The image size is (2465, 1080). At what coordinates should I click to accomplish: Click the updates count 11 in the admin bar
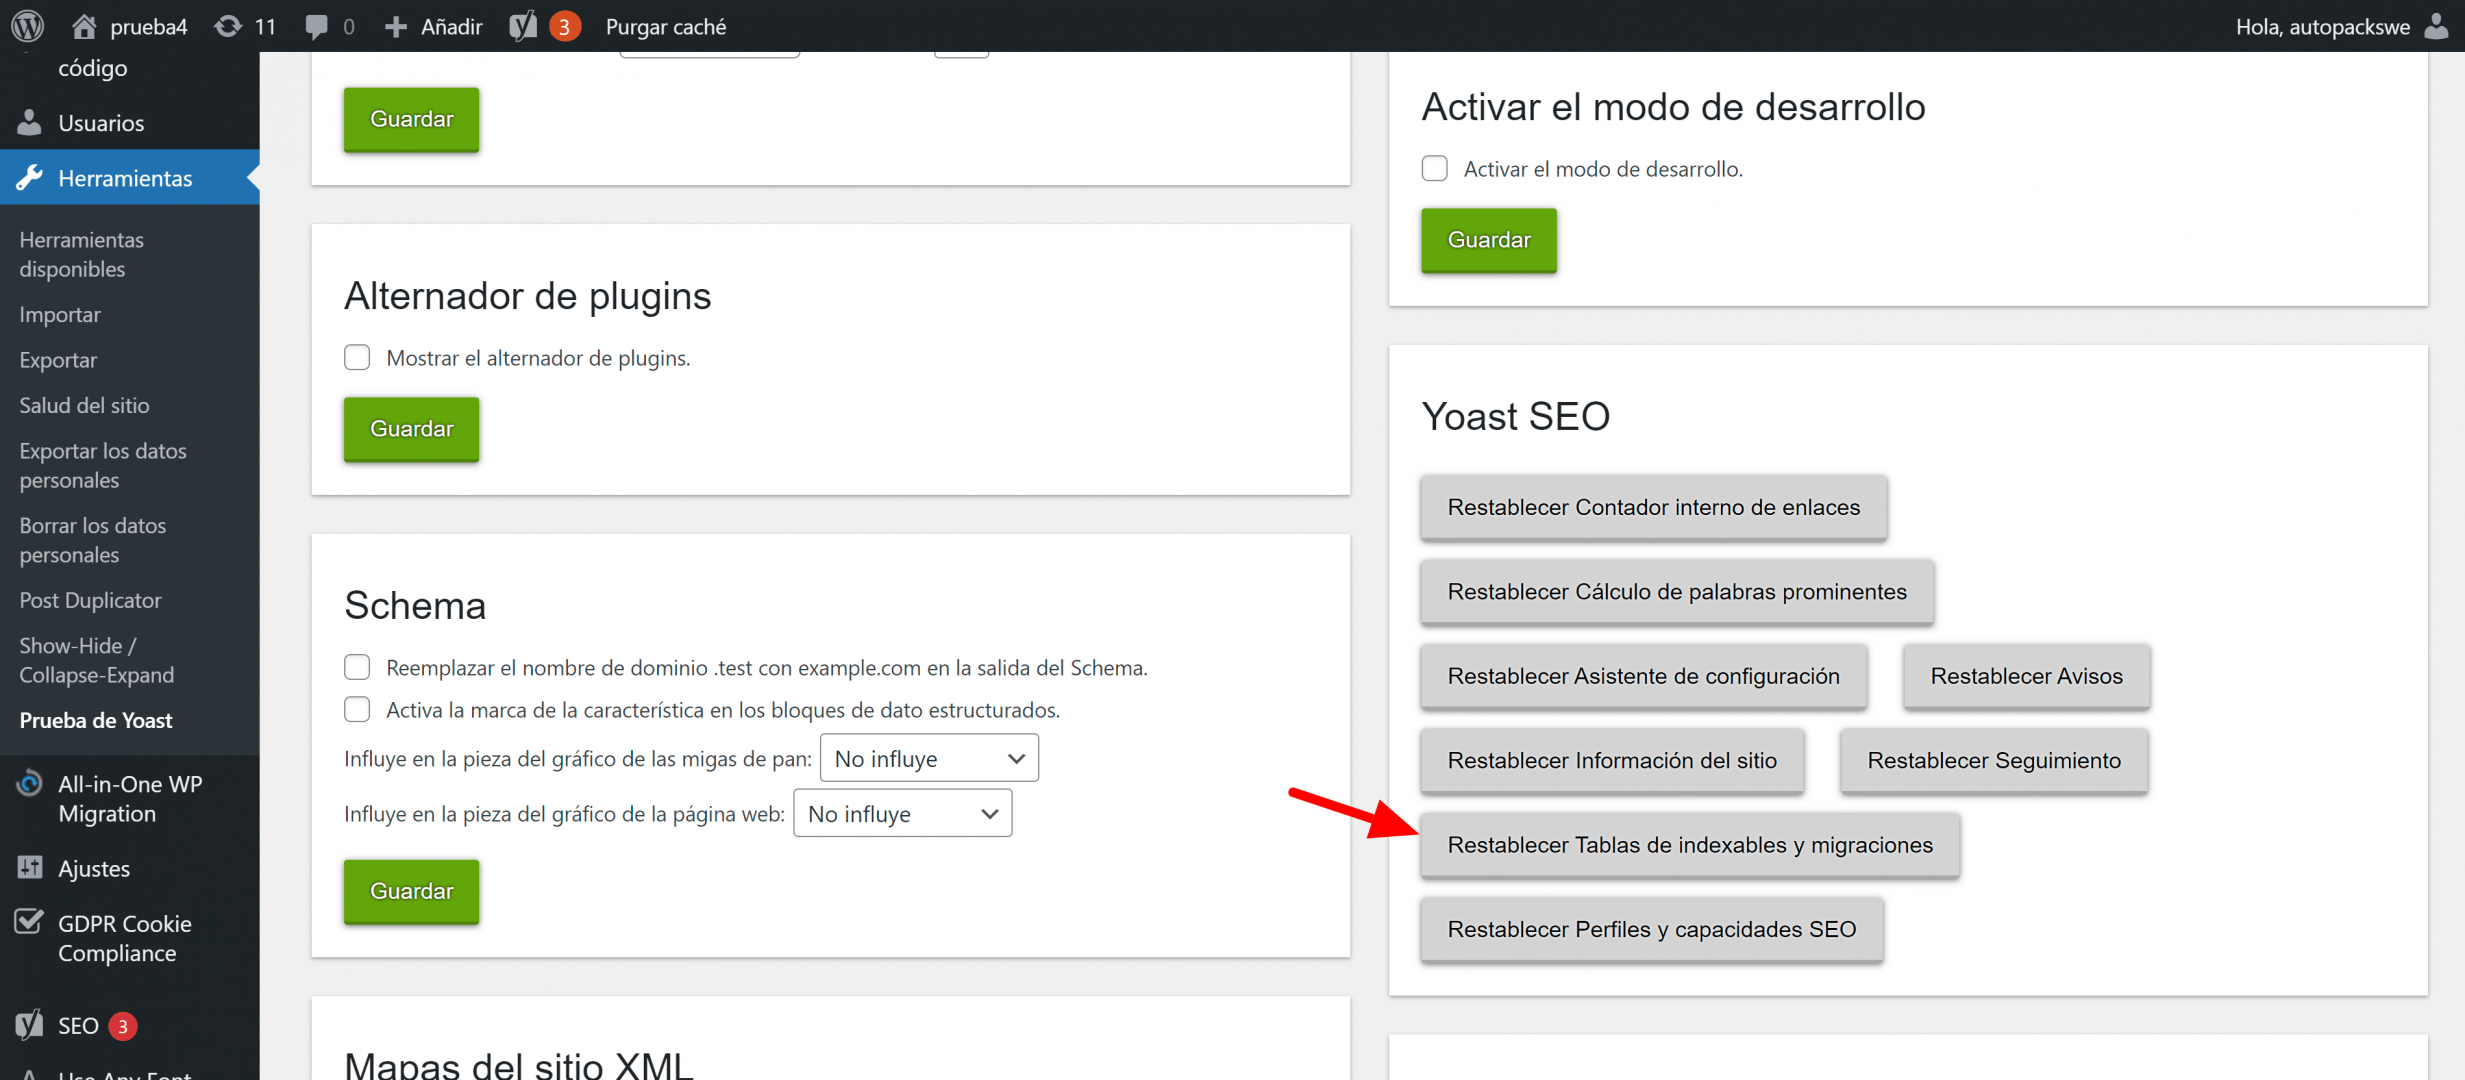point(265,27)
